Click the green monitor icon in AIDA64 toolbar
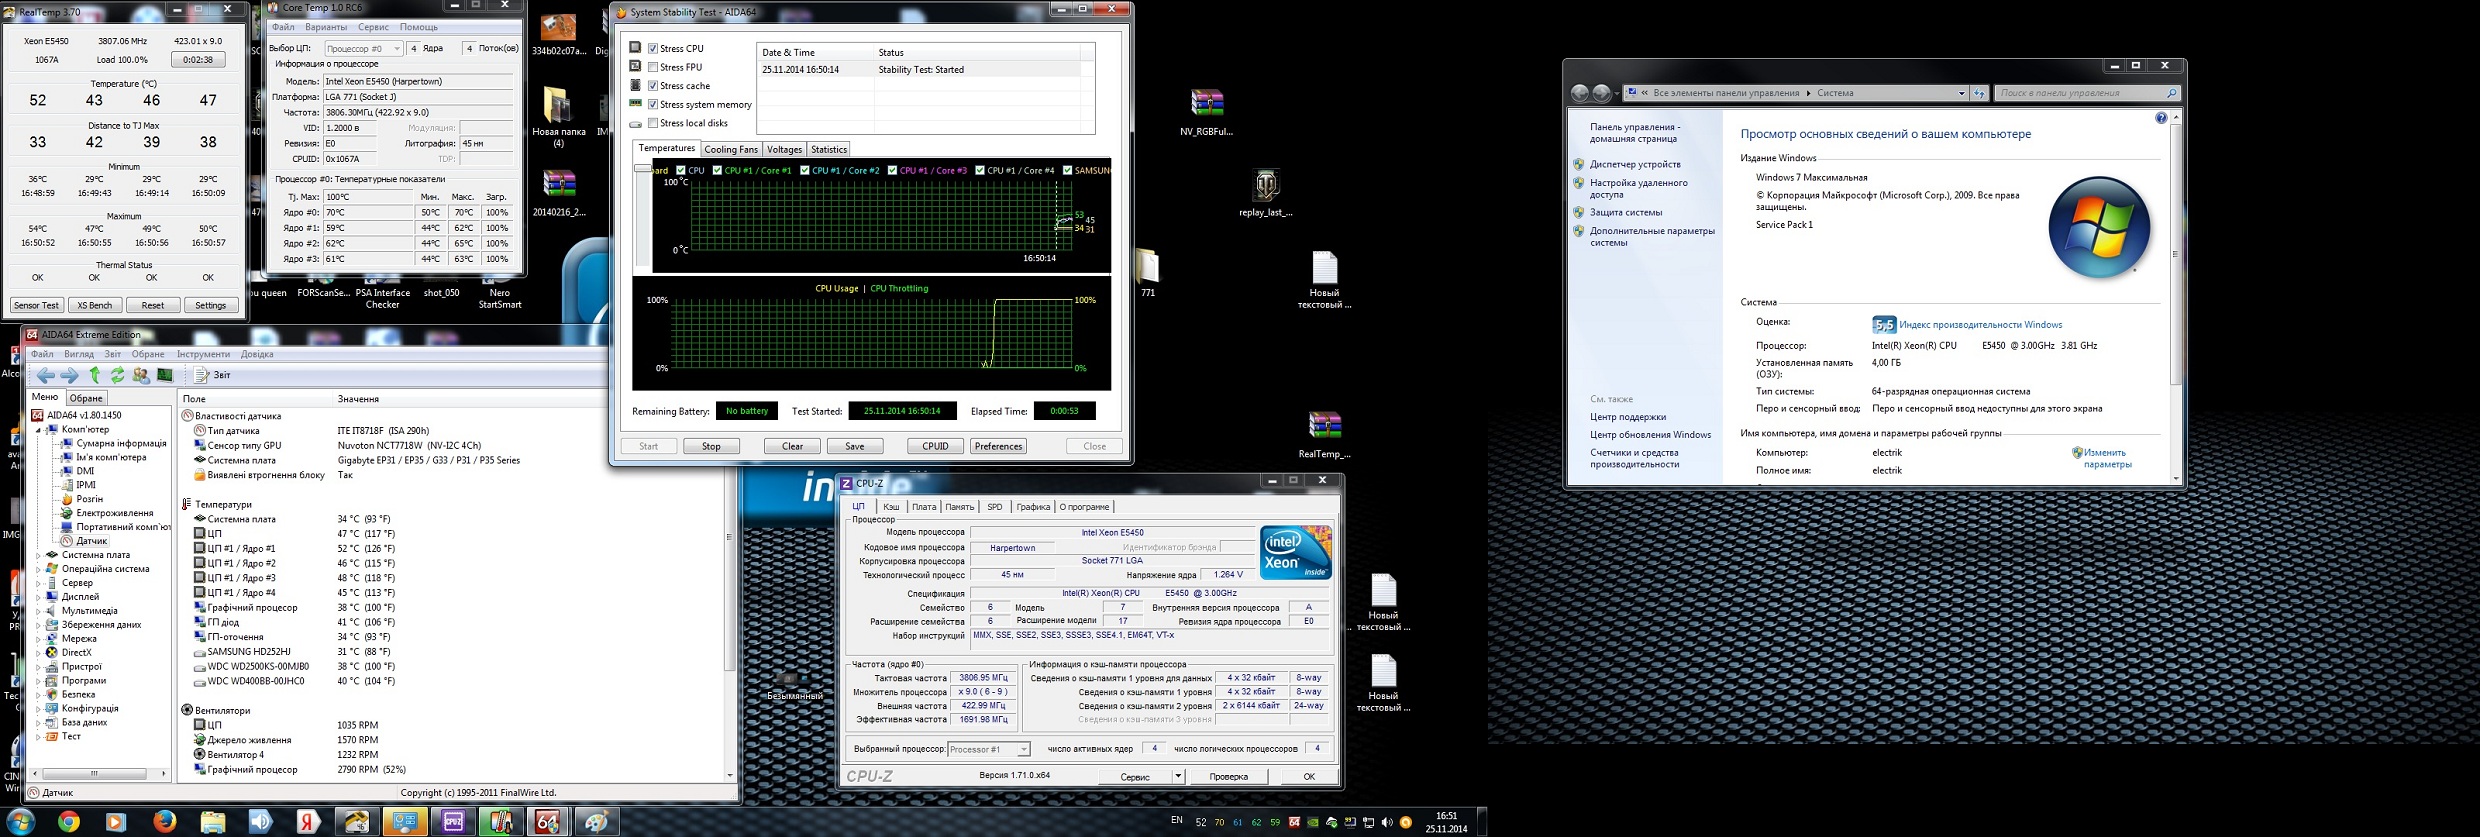2480x837 pixels. tap(165, 375)
